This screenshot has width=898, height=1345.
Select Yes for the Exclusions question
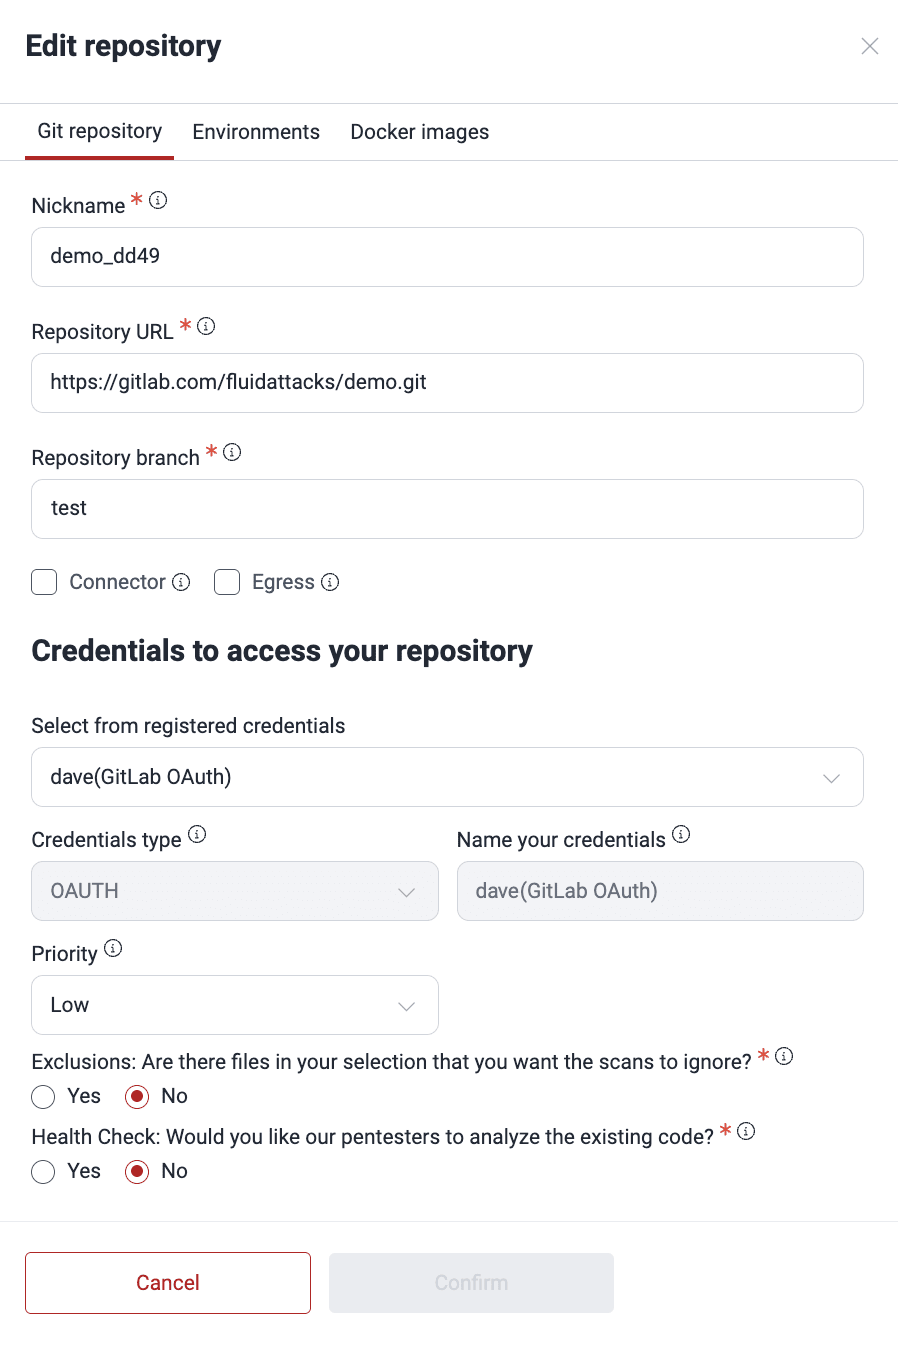click(43, 1097)
